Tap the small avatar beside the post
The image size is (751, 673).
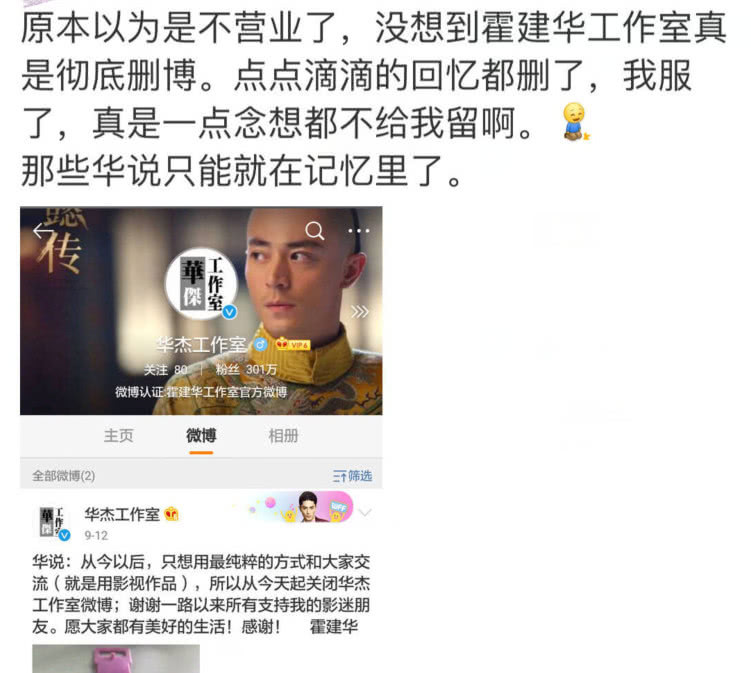(55, 523)
